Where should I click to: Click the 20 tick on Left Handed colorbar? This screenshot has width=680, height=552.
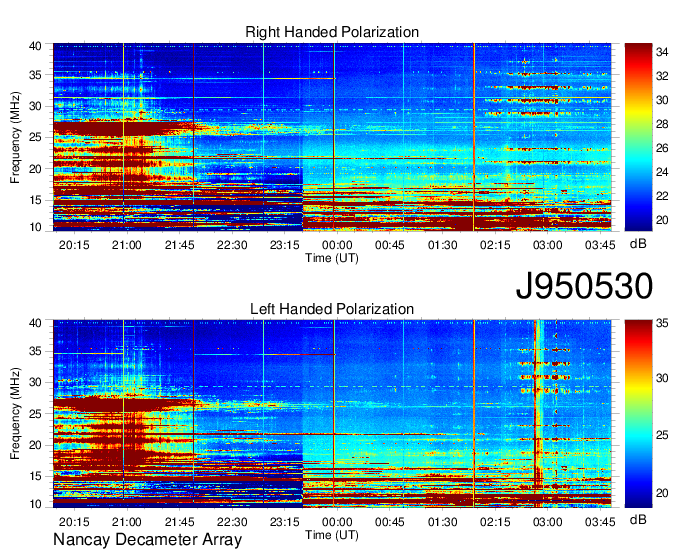[662, 493]
